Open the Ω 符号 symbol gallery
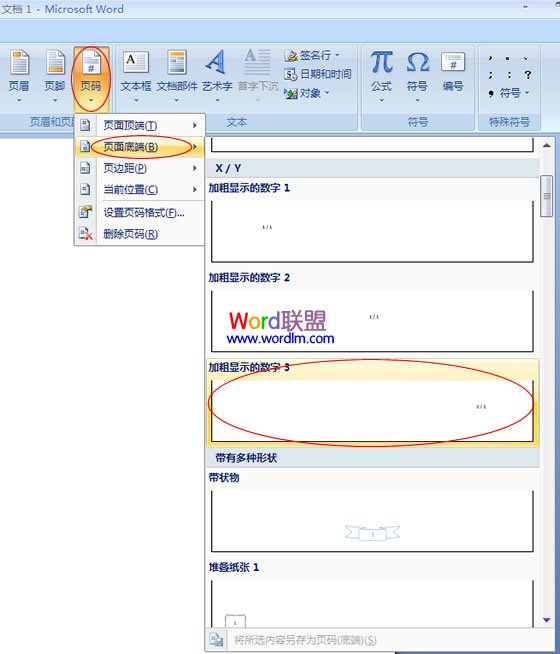The height and width of the screenshot is (654, 560). pos(417,76)
